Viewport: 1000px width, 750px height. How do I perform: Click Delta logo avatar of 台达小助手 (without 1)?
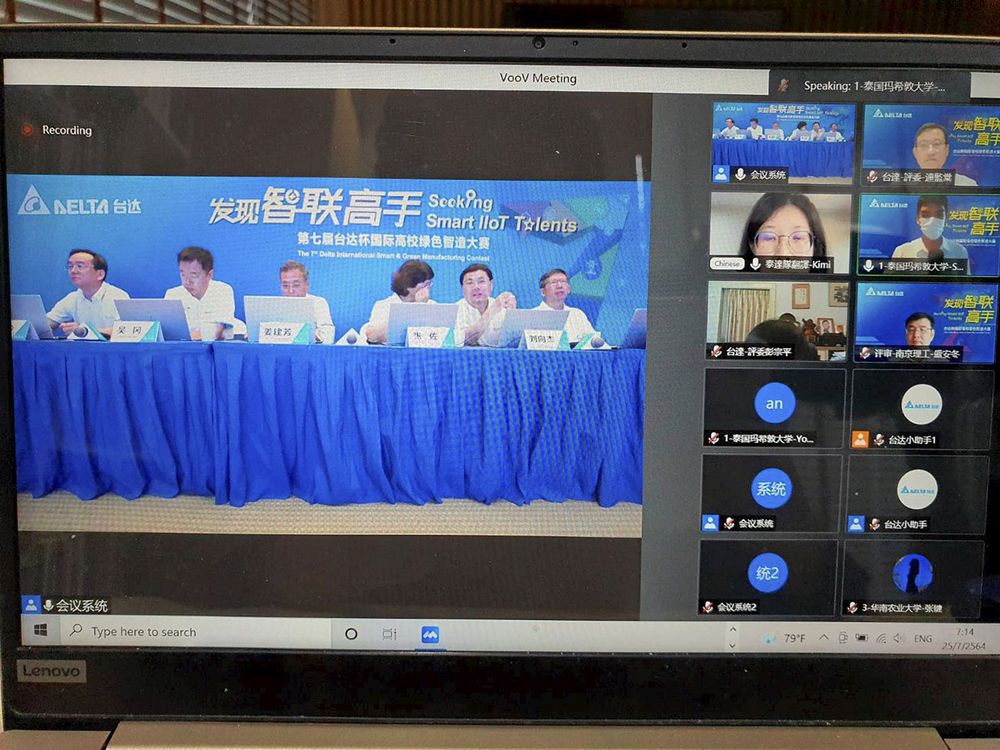(917, 490)
